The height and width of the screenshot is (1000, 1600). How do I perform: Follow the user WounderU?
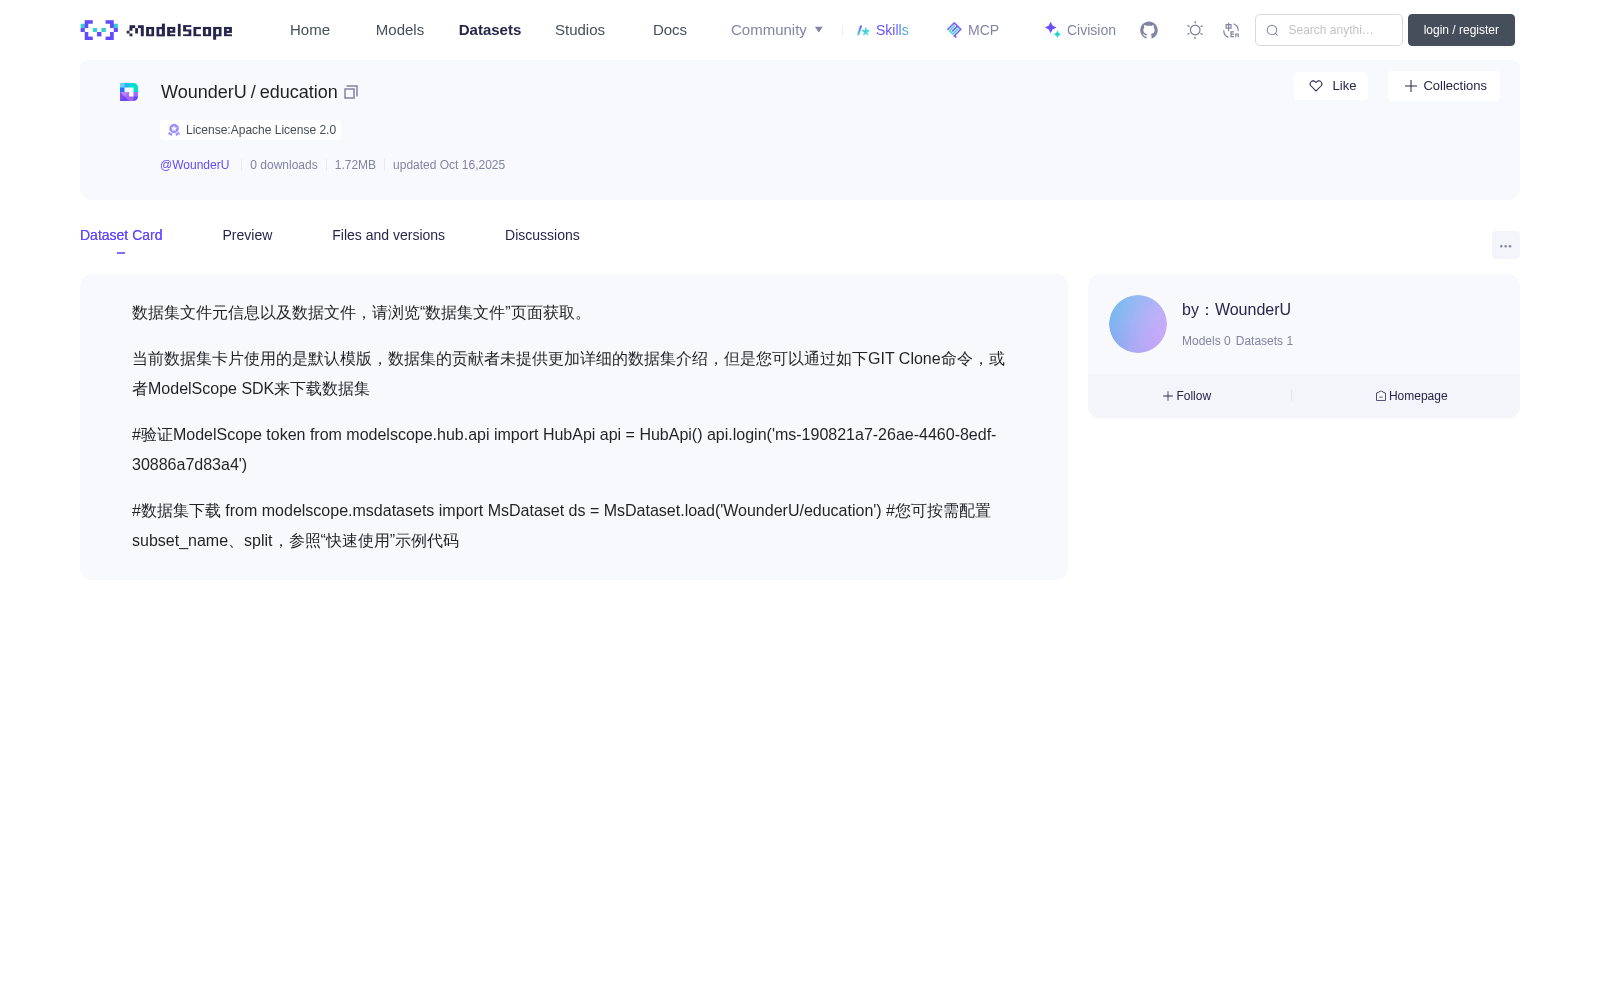coord(1187,396)
